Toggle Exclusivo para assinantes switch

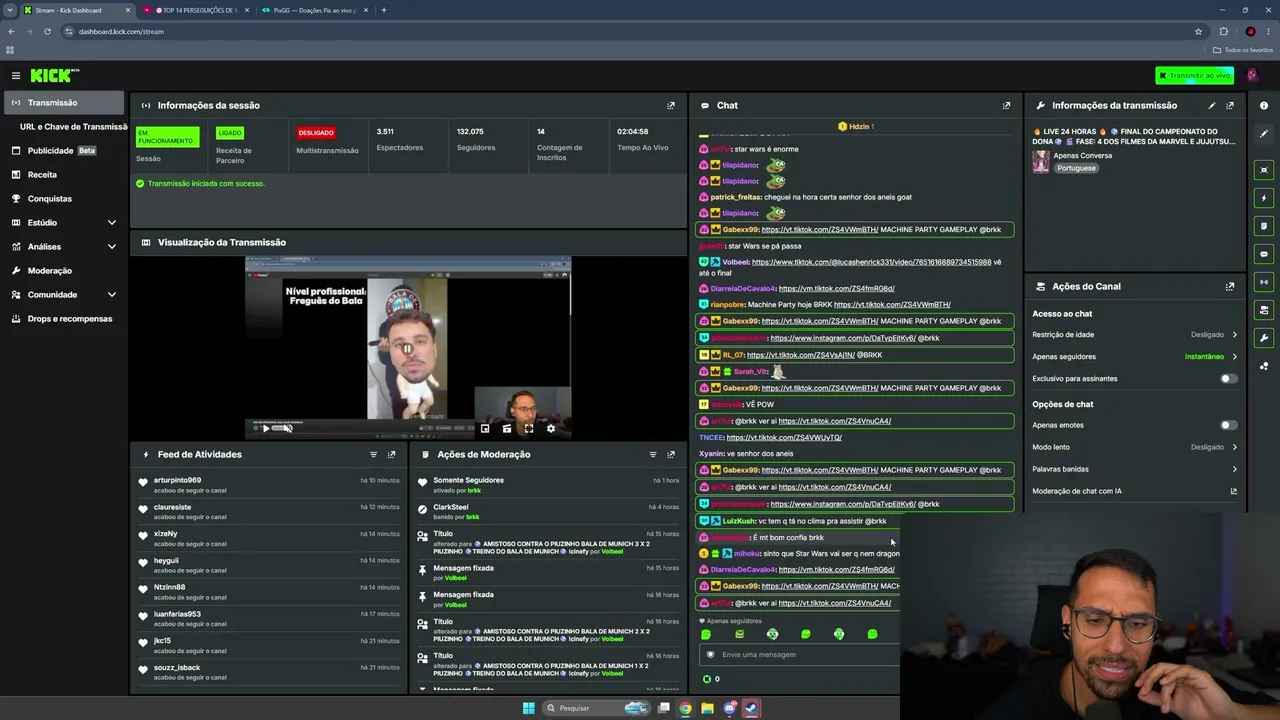tap(1228, 379)
